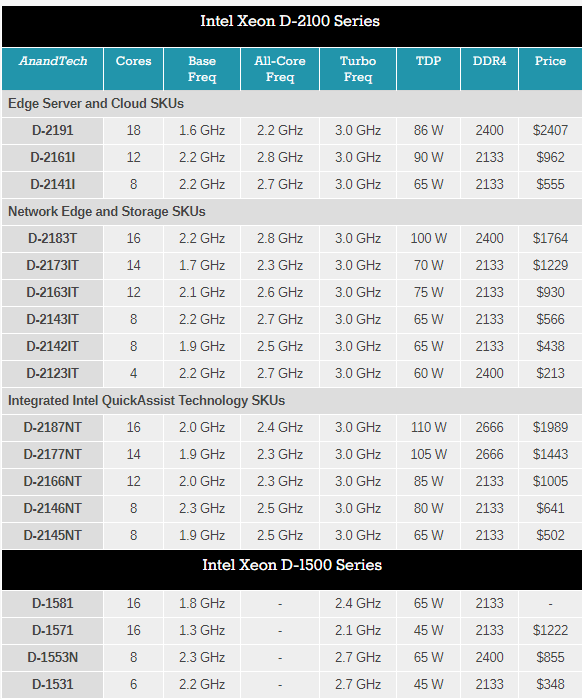Screen dimensions: 582x699
Task: Select the D-2173IT model name
Action: [x=53, y=266]
